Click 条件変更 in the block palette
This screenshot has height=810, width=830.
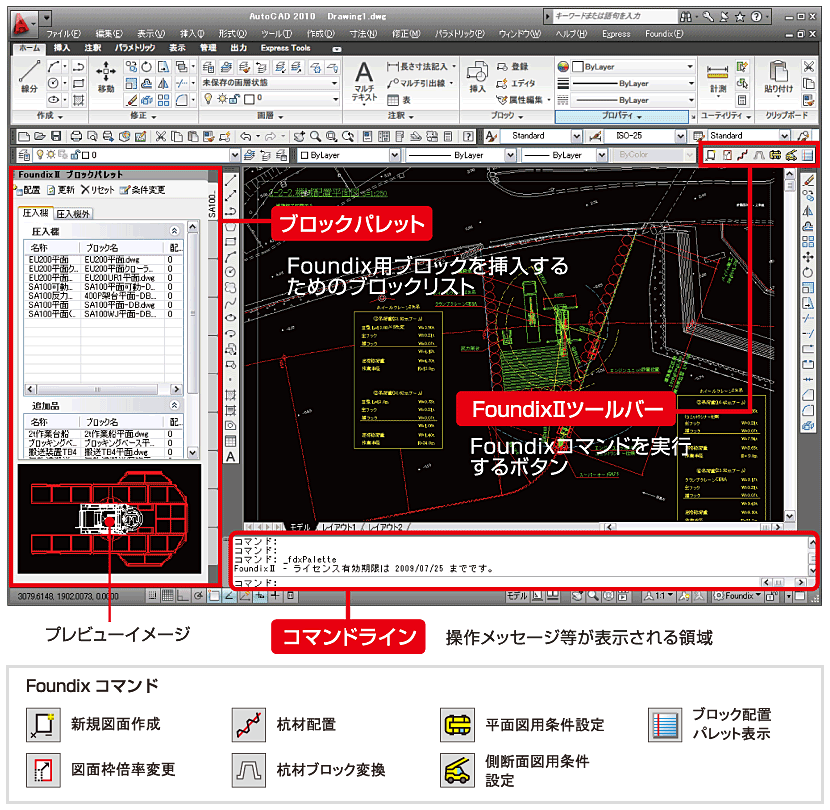(x=143, y=190)
